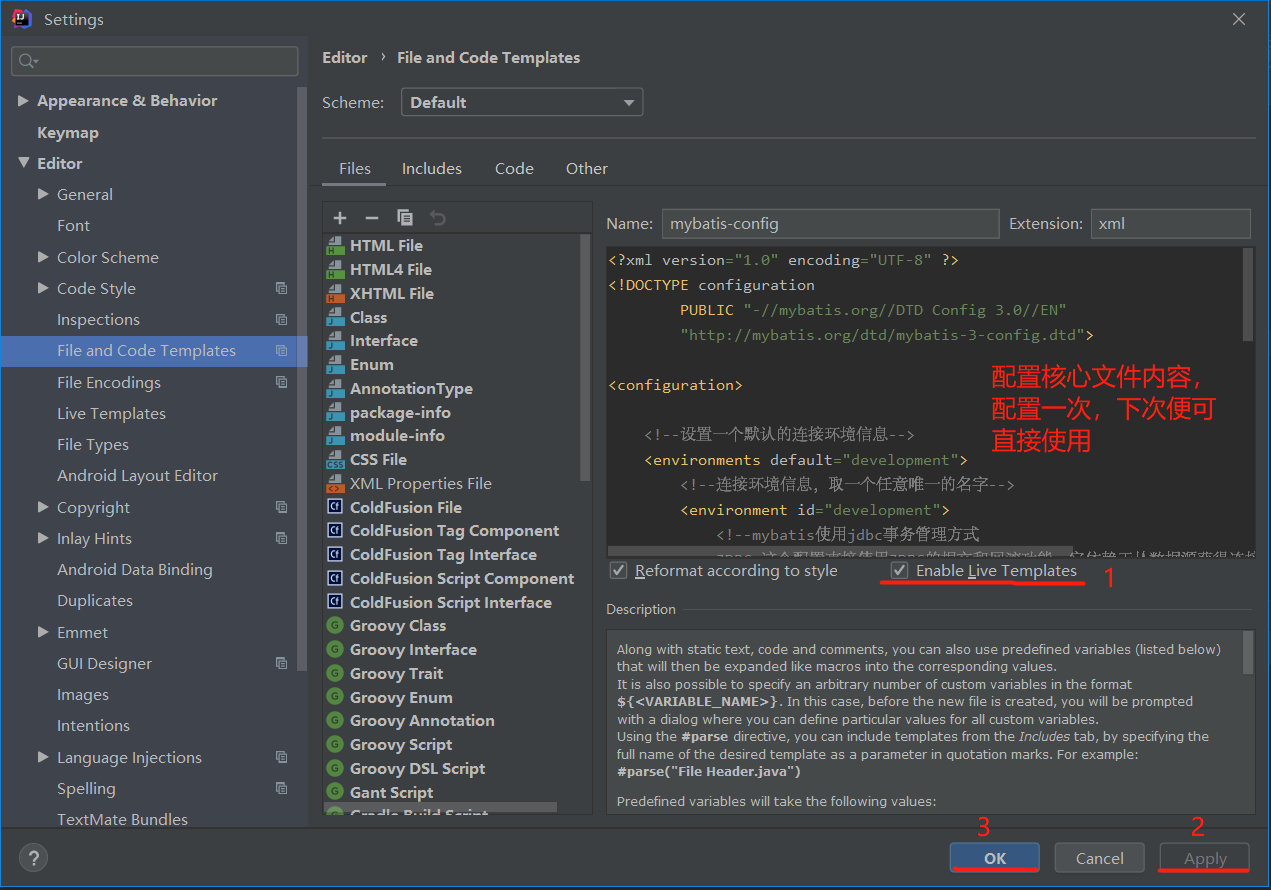Expand the Inlay Hints node

pyautogui.click(x=43, y=539)
